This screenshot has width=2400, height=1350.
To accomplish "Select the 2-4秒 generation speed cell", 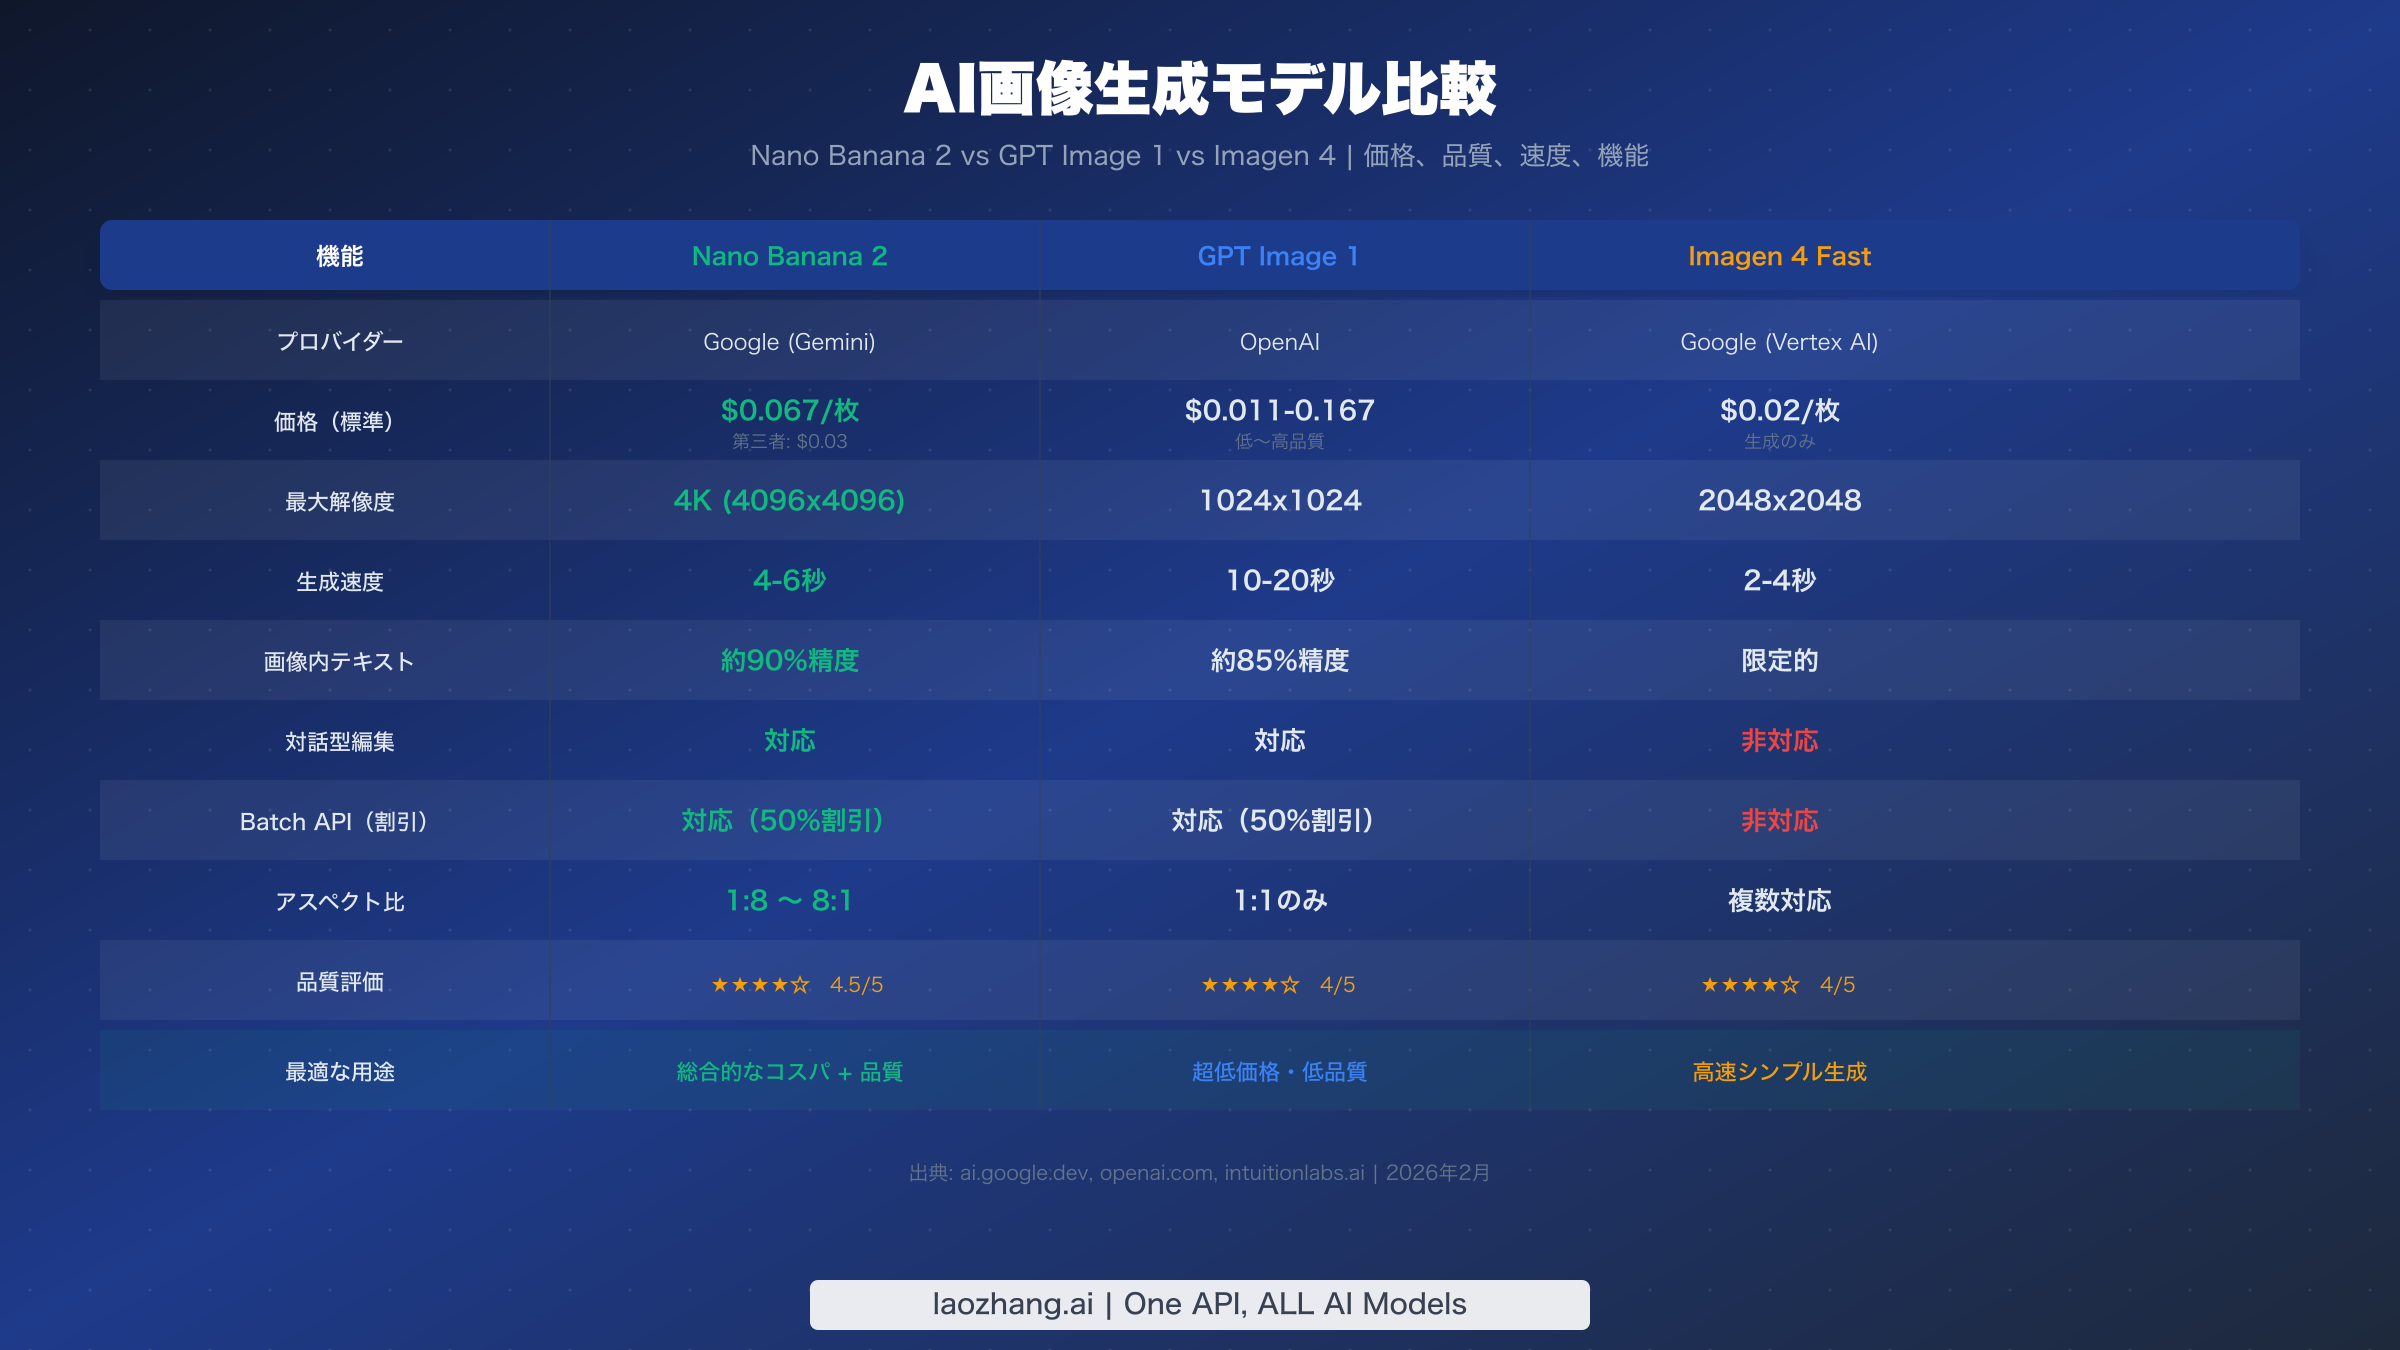I will [x=1780, y=580].
